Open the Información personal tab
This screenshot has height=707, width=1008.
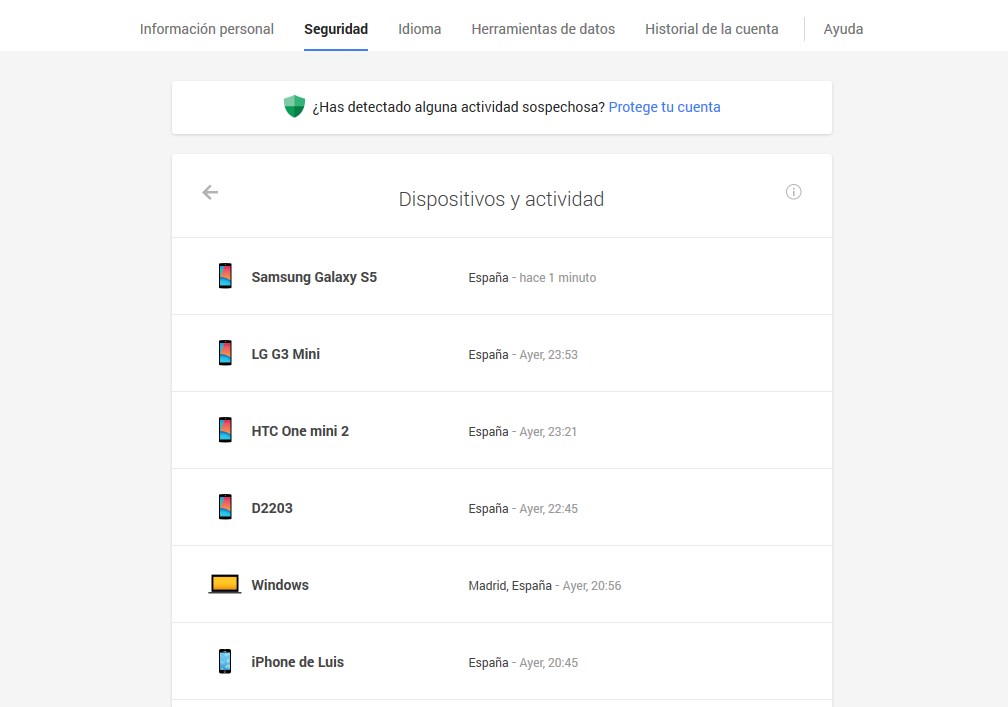click(207, 29)
